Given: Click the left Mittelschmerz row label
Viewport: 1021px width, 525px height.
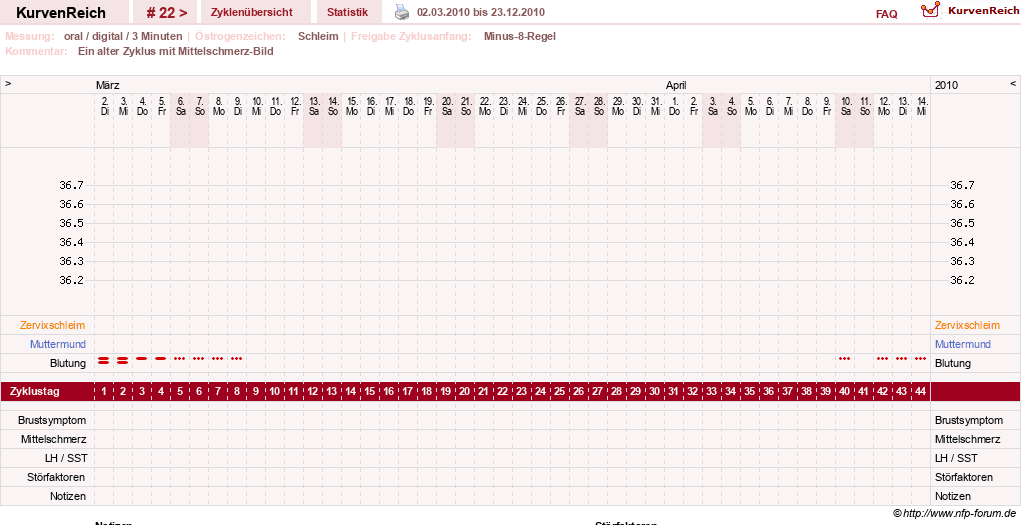Looking at the screenshot, I should 53,439.
